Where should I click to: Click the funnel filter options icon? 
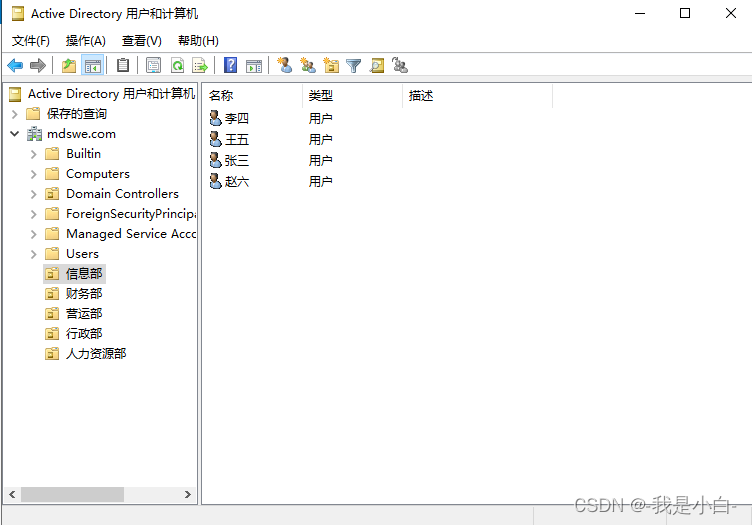click(x=353, y=66)
